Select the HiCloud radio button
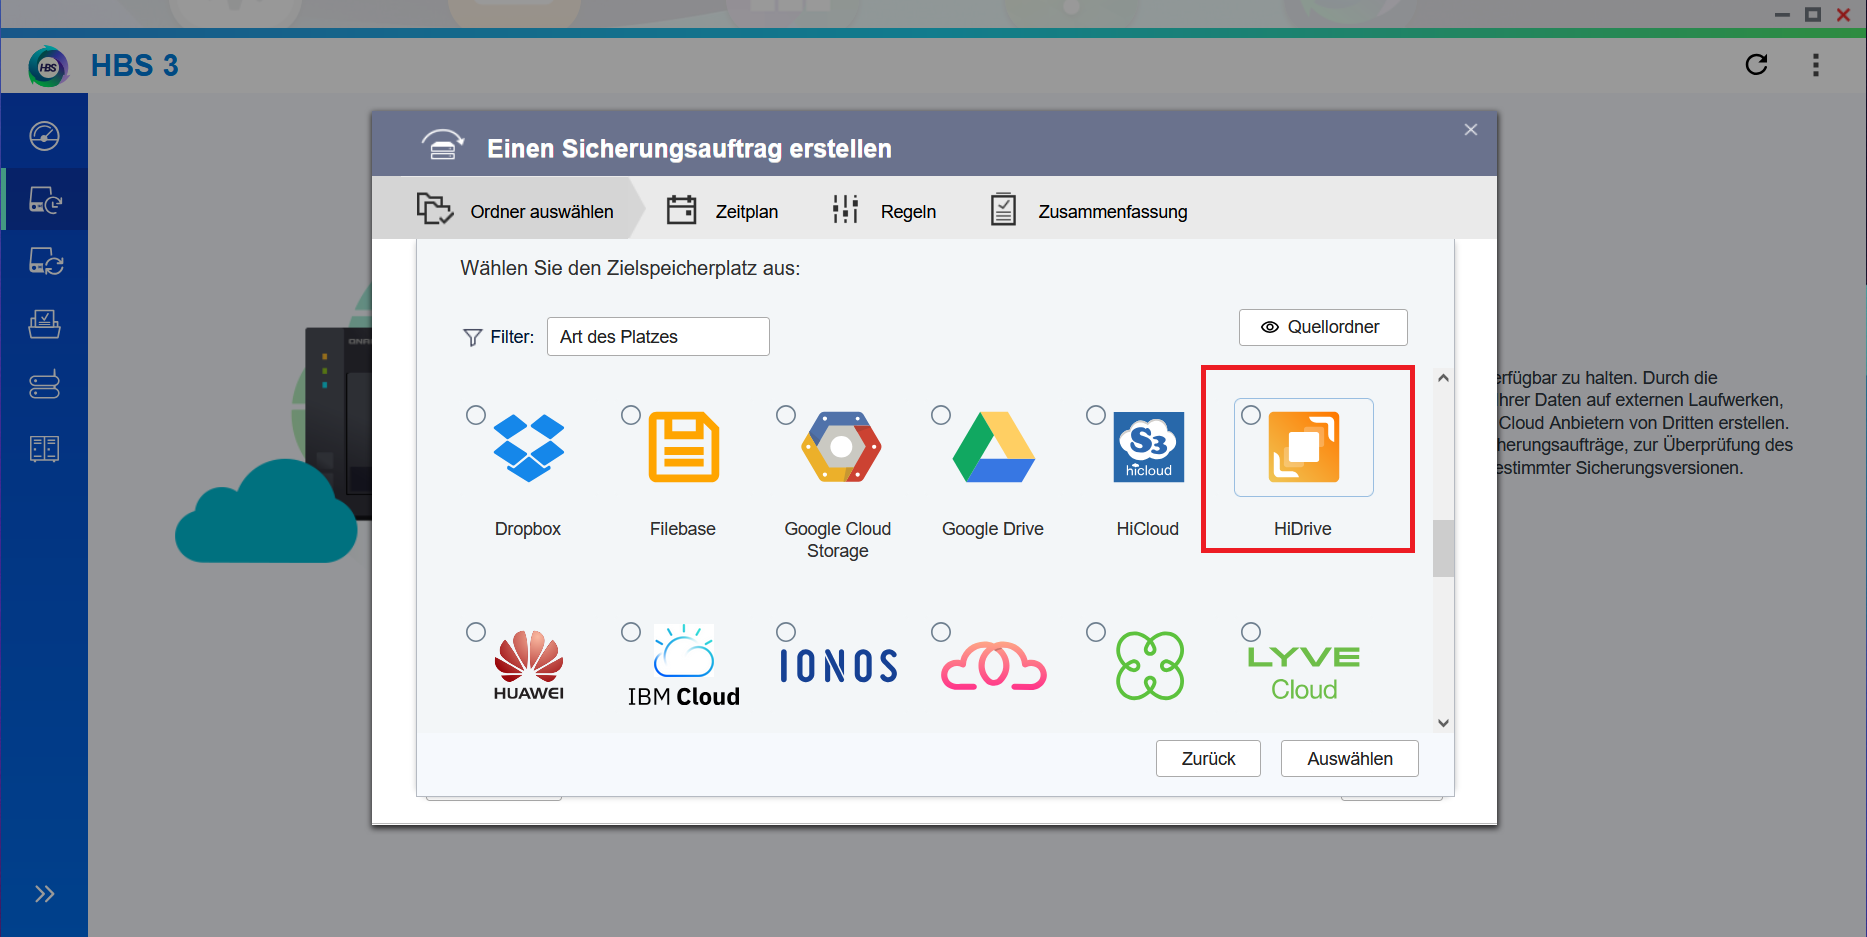1867x937 pixels. (x=1096, y=415)
